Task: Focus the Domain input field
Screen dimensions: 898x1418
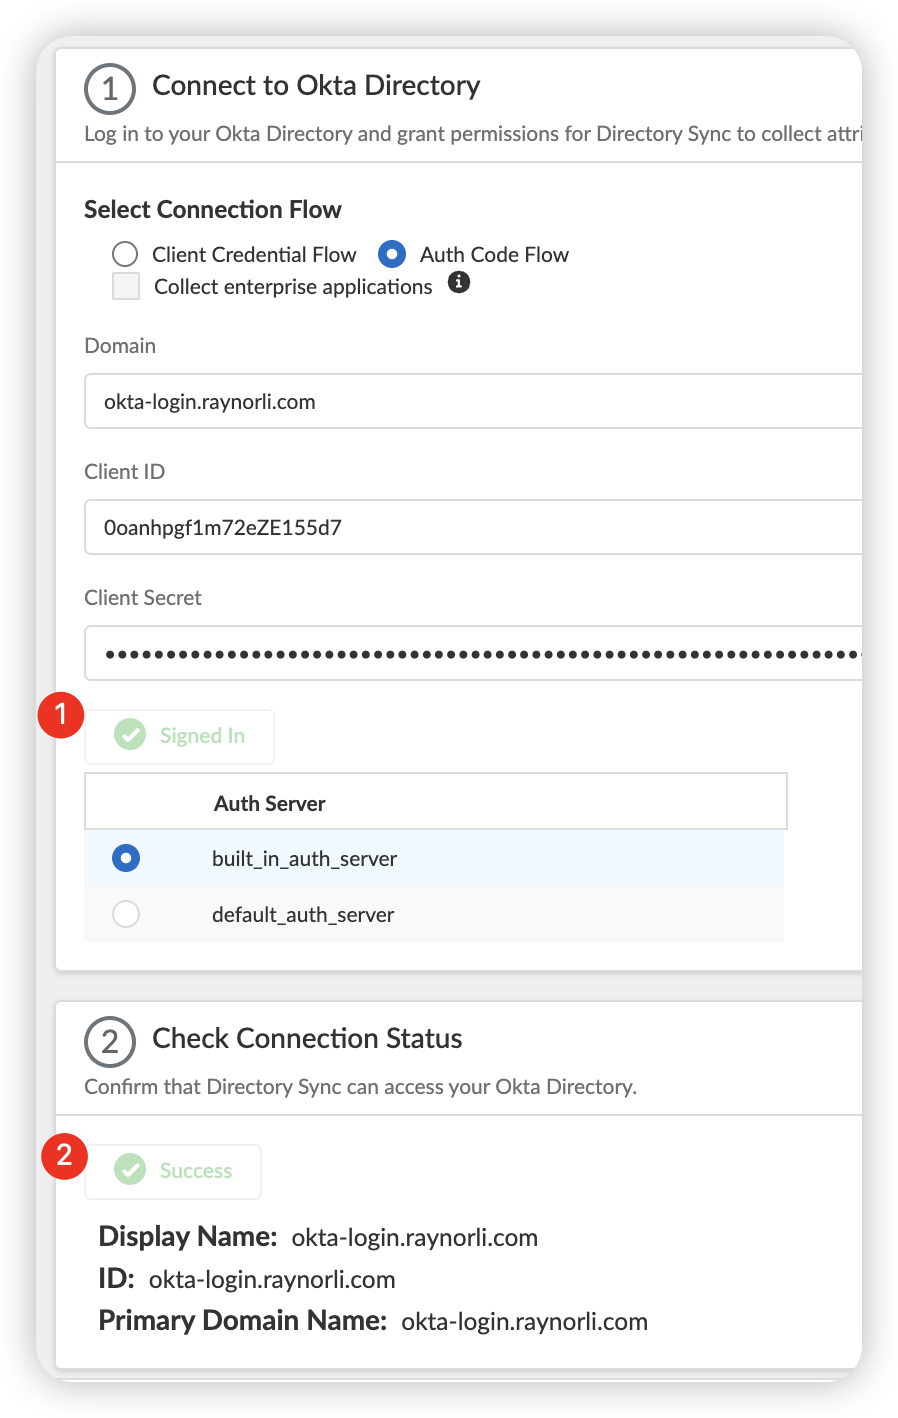Action: tap(473, 401)
